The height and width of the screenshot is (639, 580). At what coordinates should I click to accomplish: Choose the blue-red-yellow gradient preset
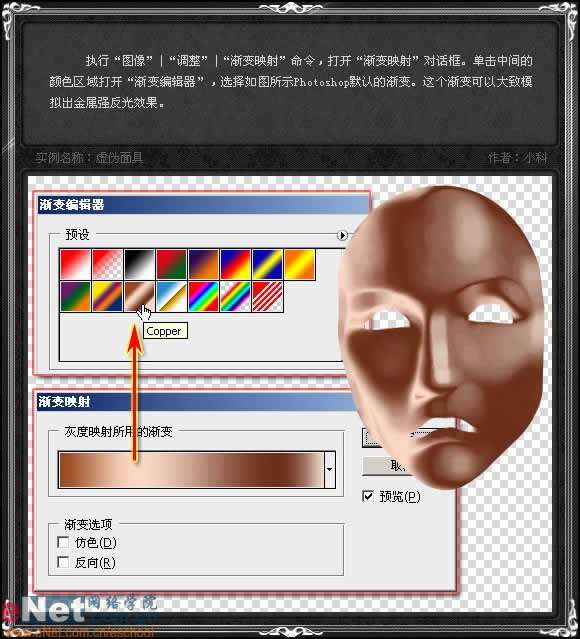(x=236, y=264)
